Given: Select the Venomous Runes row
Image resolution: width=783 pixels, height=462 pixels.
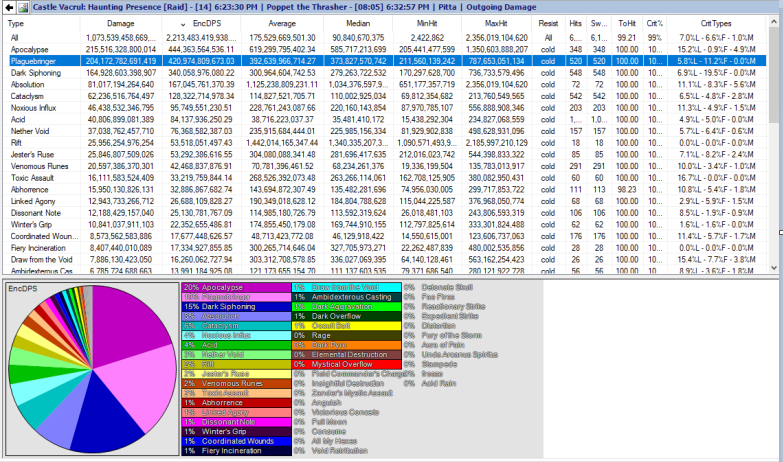Looking at the screenshot, I should click(386, 166).
